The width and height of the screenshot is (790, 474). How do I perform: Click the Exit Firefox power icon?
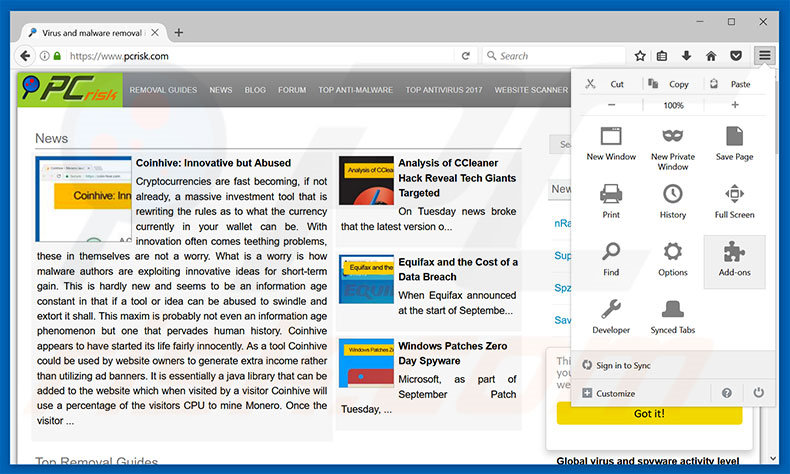tap(758, 393)
